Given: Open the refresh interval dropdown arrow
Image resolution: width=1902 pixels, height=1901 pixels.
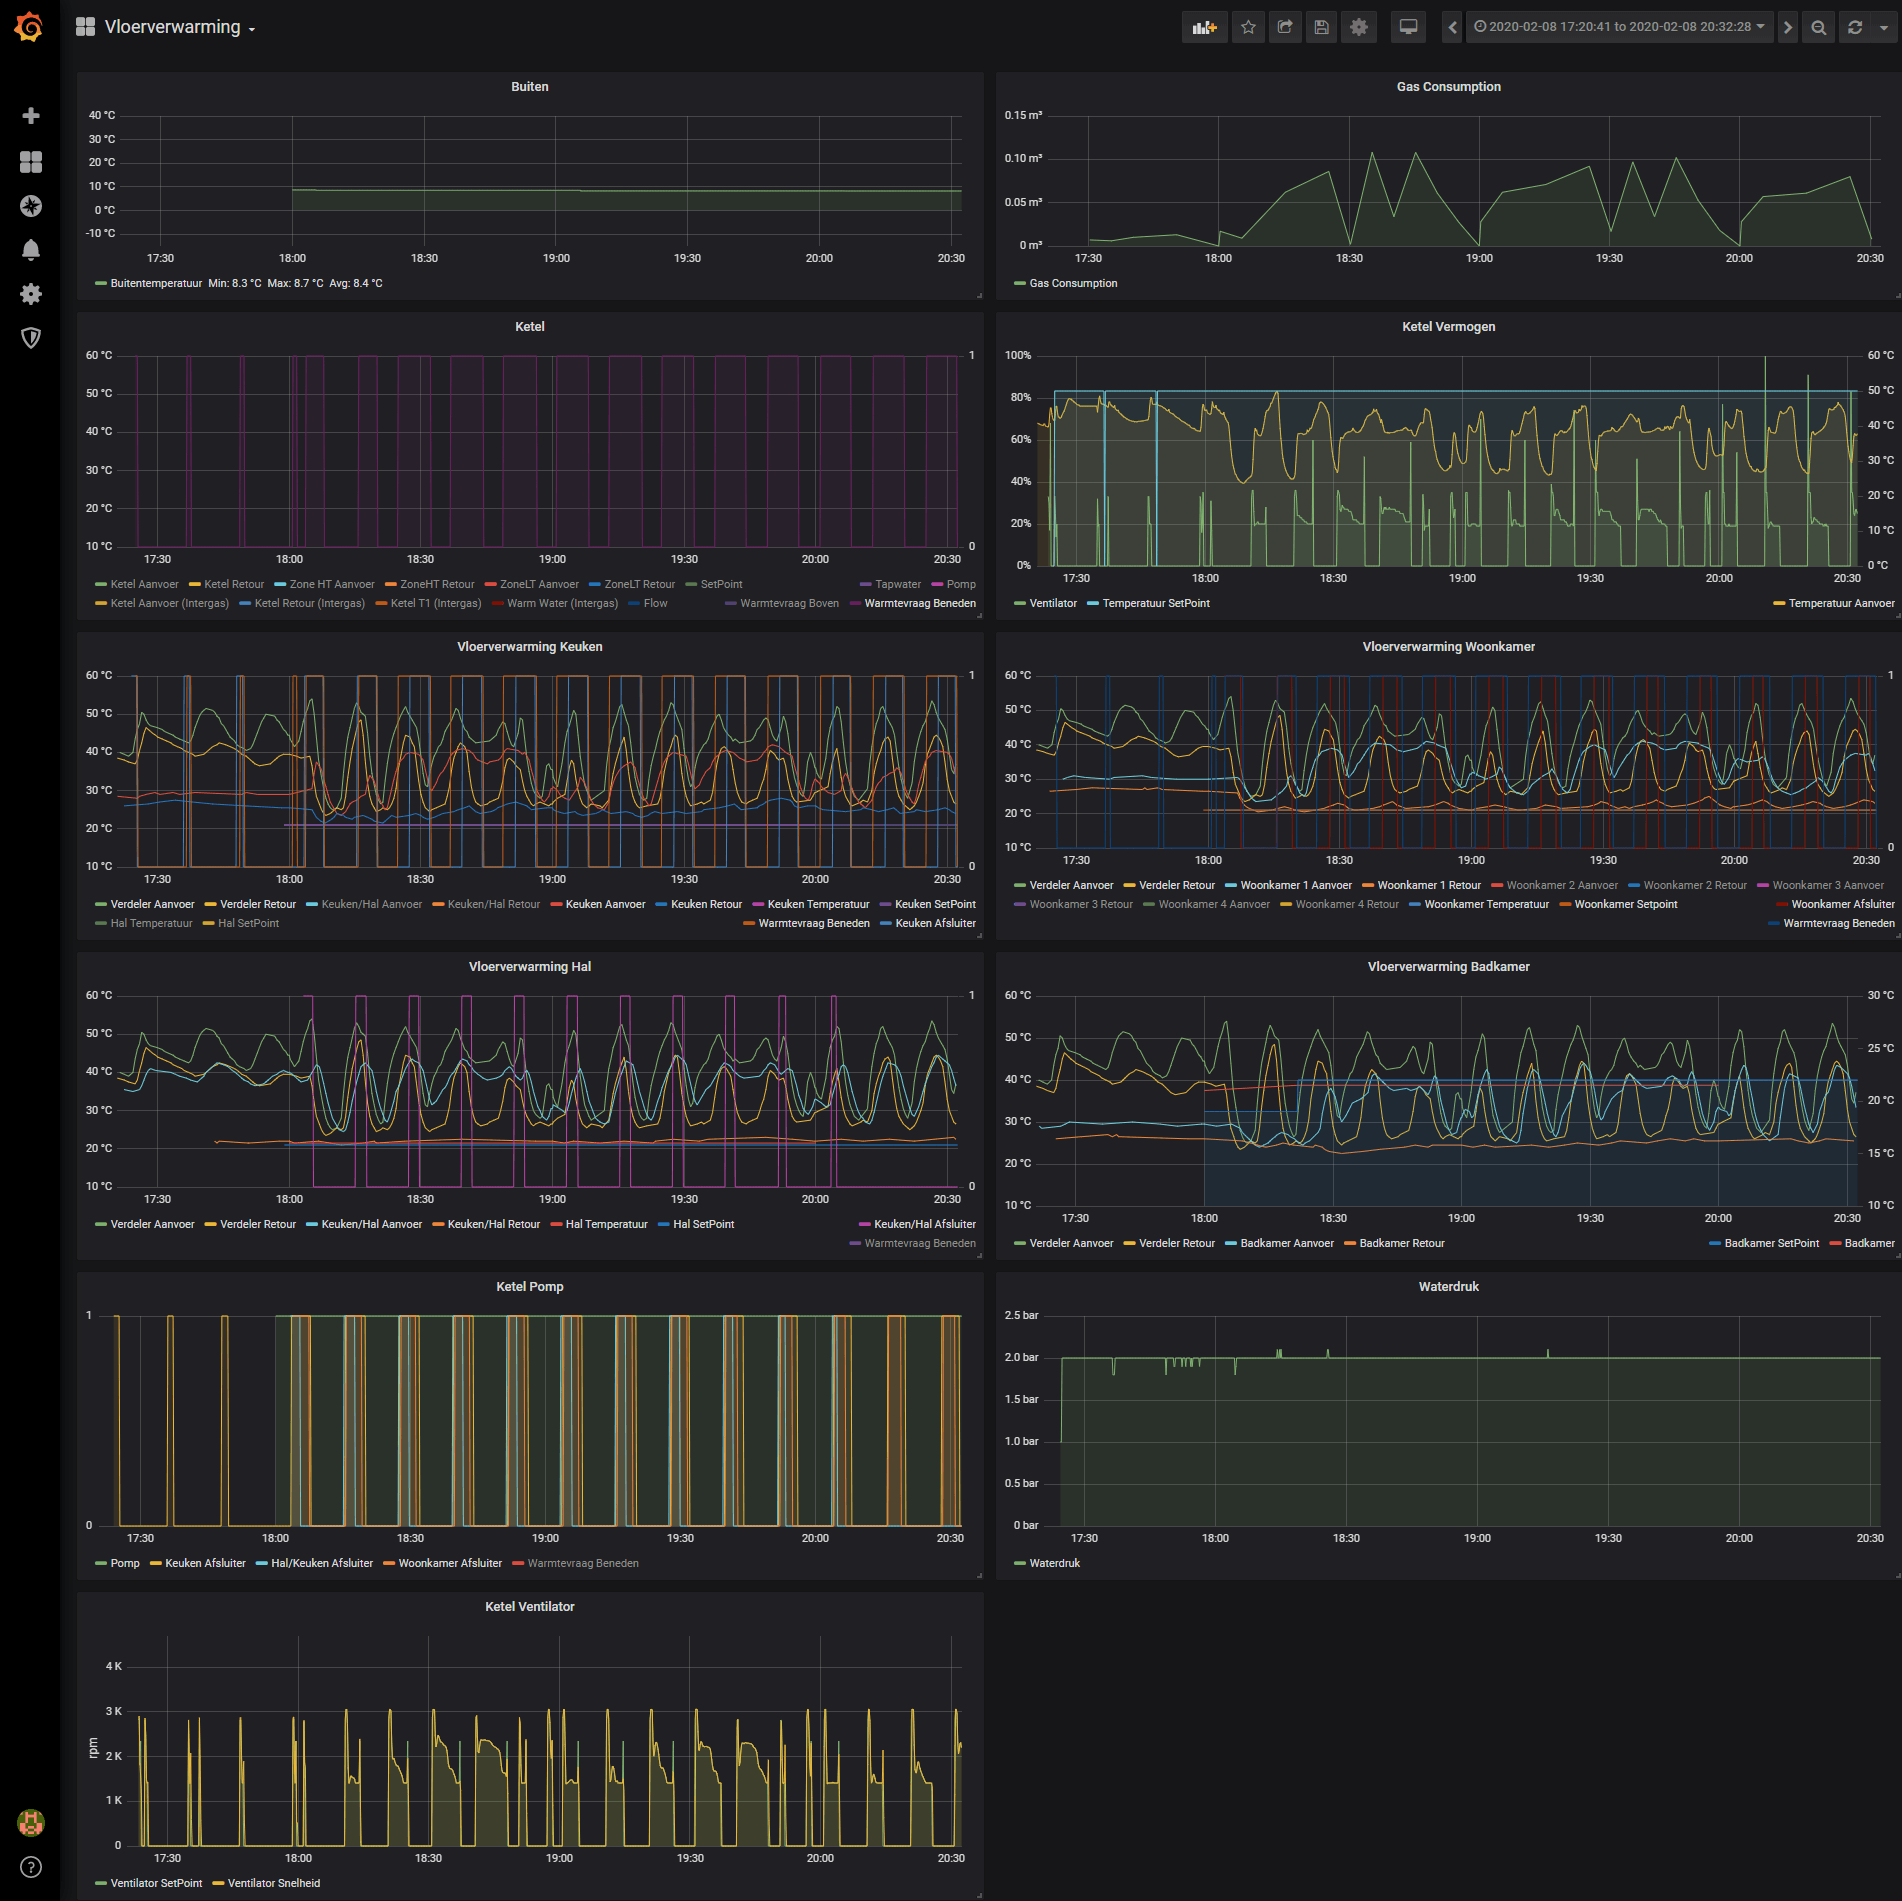Looking at the screenshot, I should [1884, 28].
